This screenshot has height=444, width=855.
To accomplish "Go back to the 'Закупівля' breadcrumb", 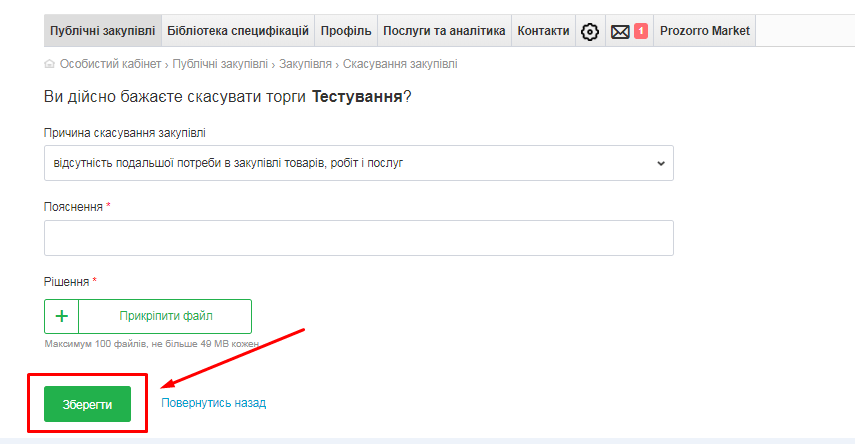I will [x=305, y=64].
